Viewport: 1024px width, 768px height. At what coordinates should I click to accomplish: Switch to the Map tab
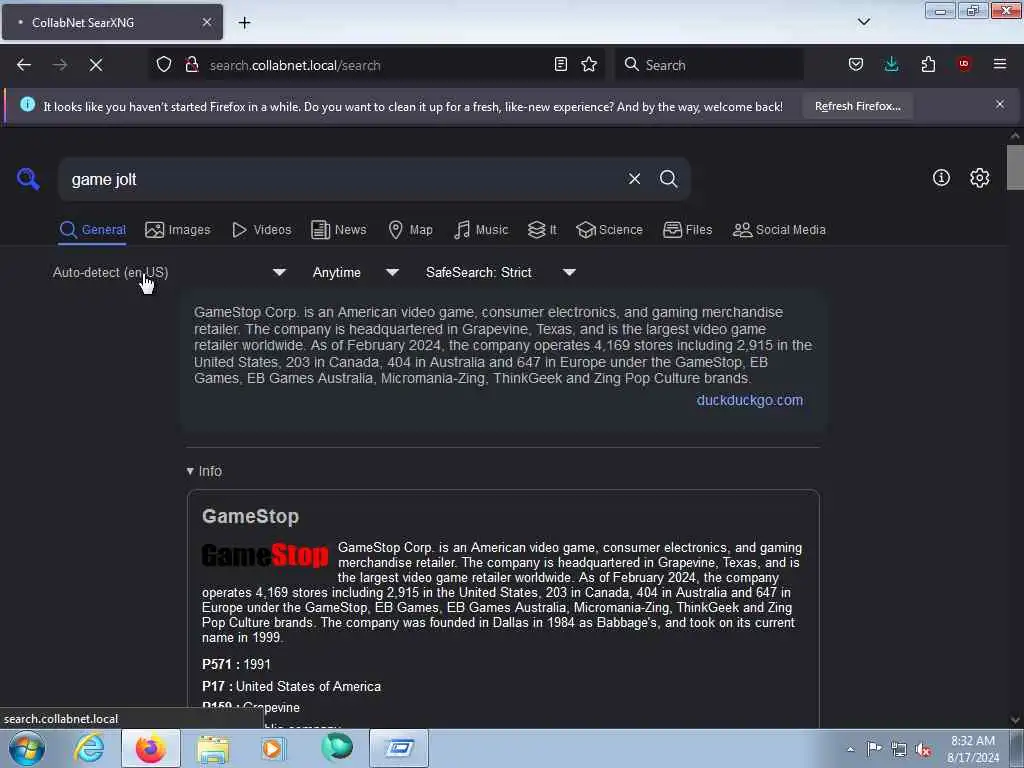click(410, 230)
